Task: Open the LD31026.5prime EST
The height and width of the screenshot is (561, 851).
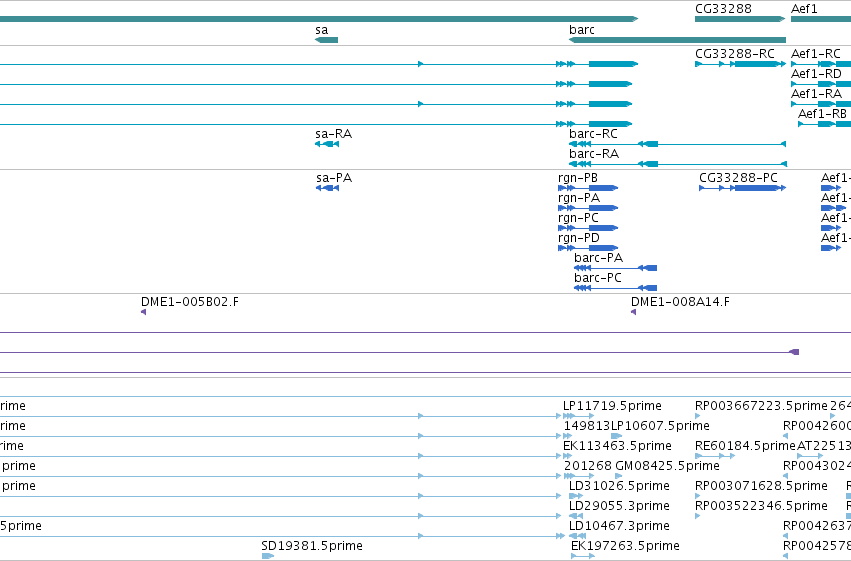Action: (x=619, y=487)
